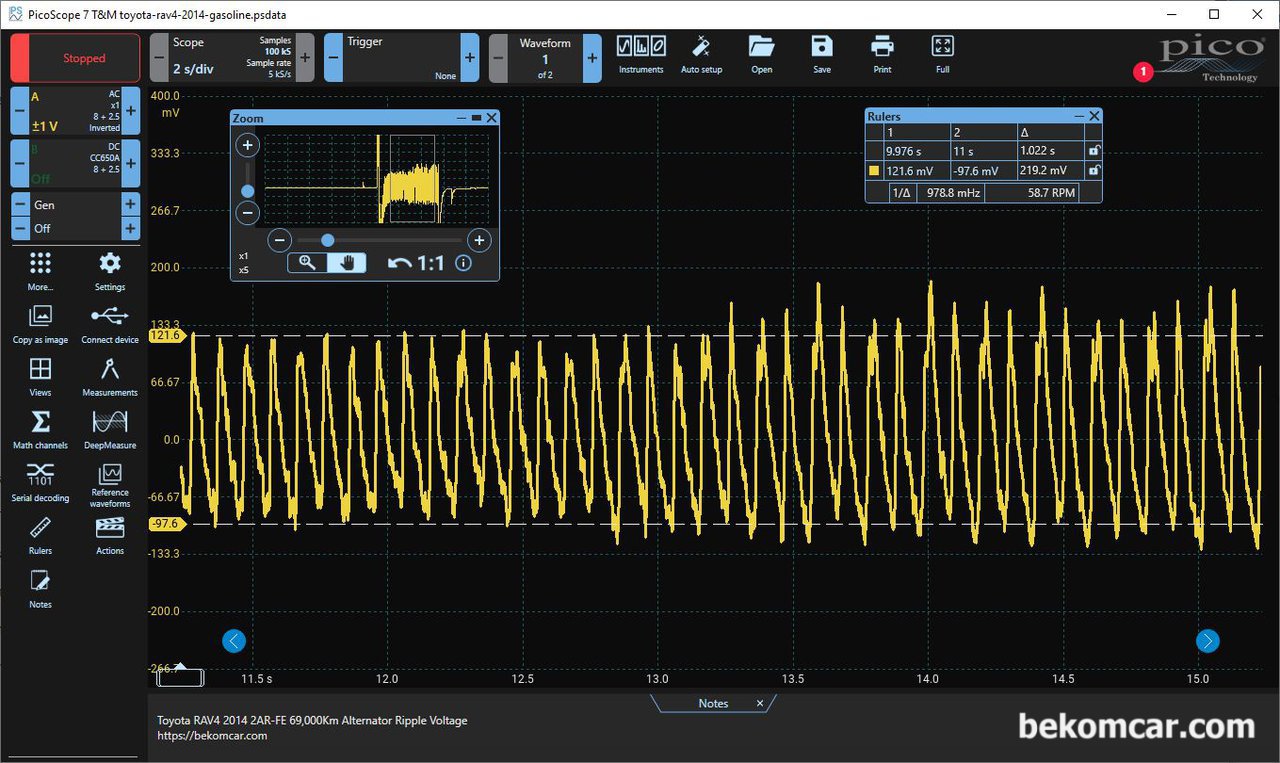Click the vertical zoom slider handle
1280x763 pixels.
(248, 191)
